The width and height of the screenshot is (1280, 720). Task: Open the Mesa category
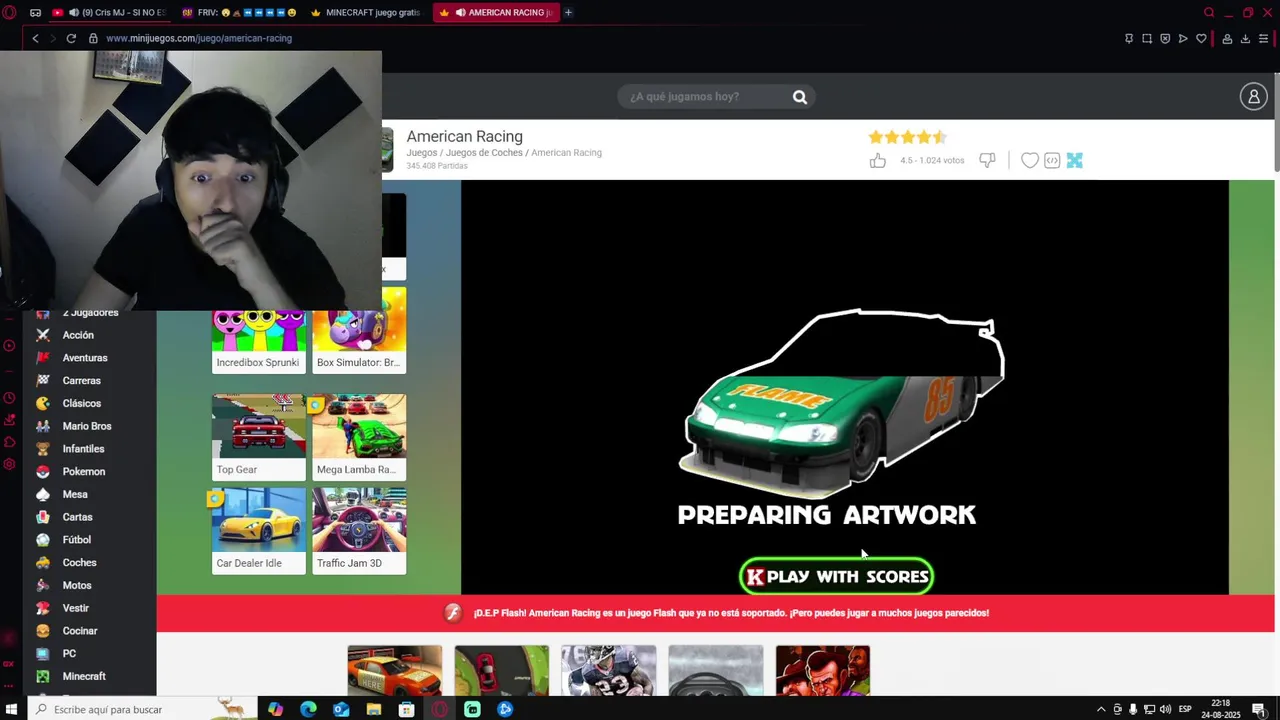point(75,494)
